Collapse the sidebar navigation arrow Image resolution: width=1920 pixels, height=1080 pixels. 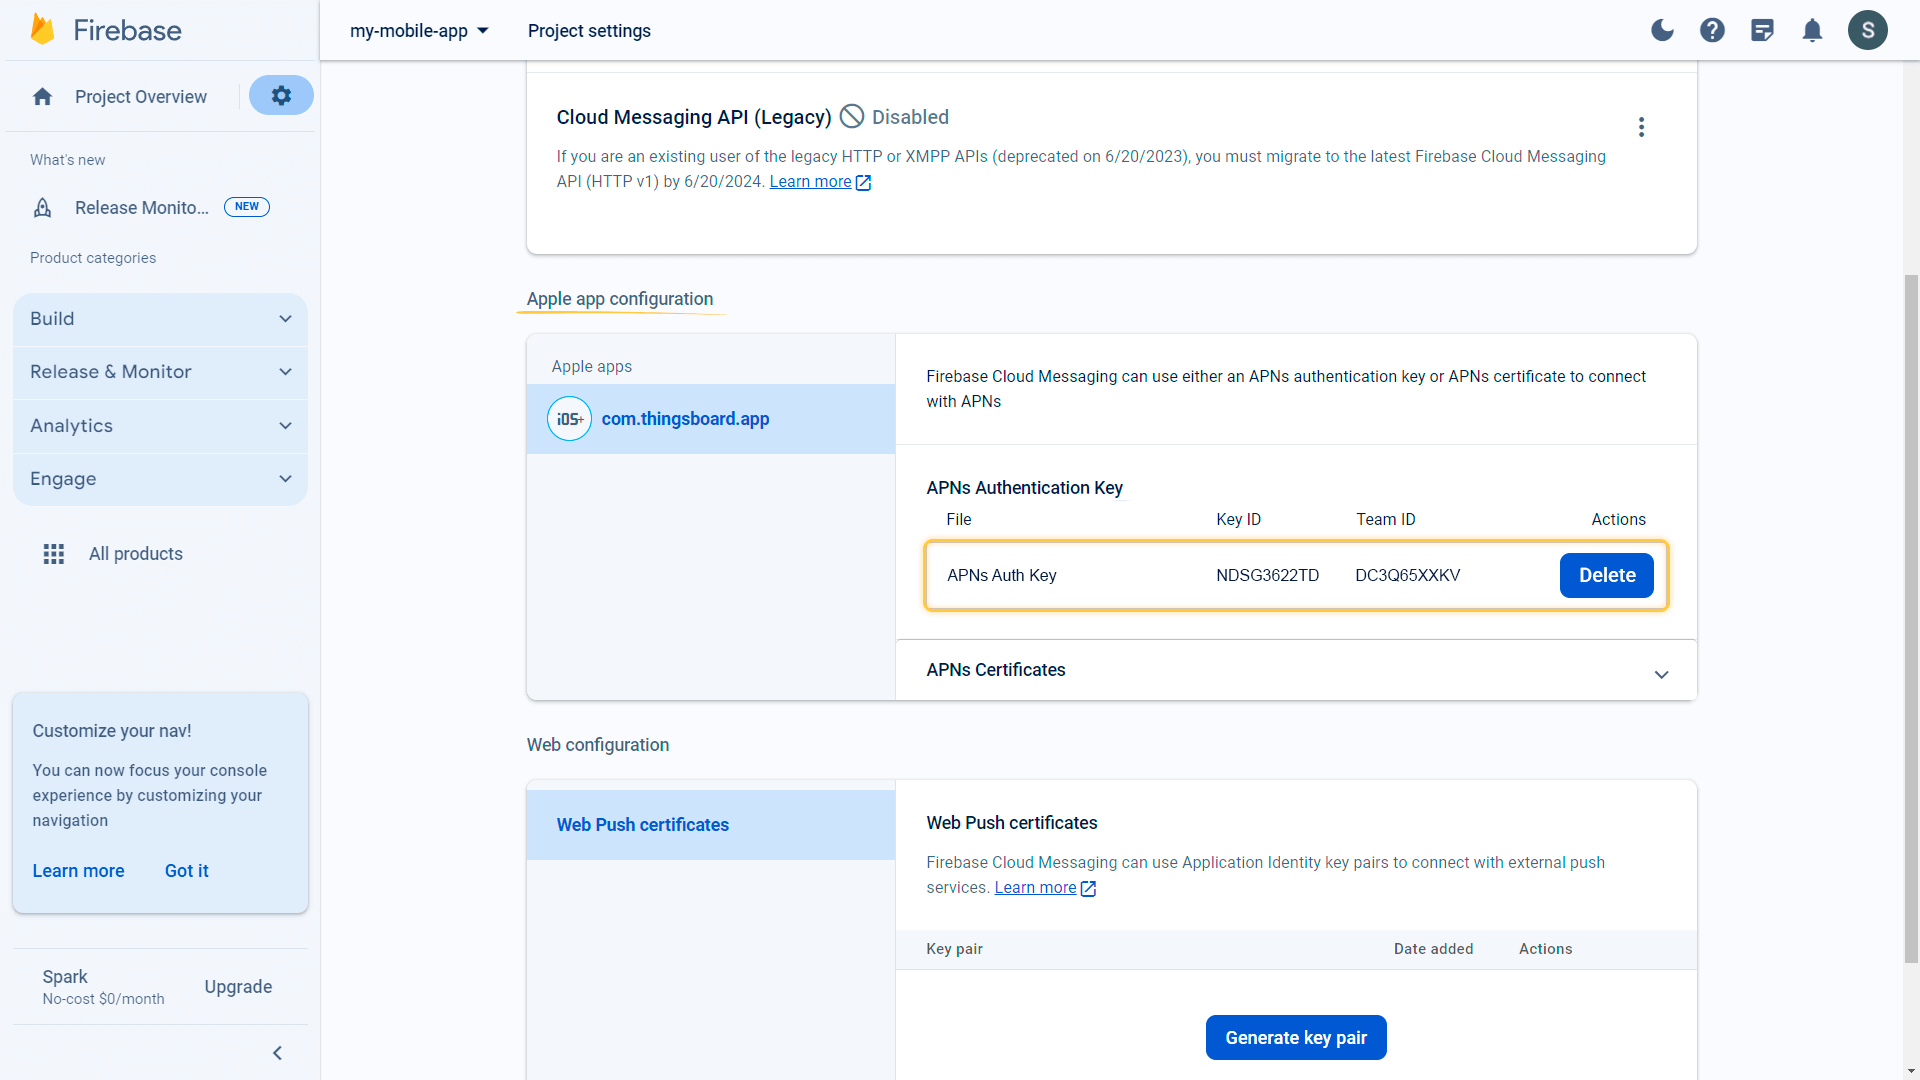click(277, 1053)
